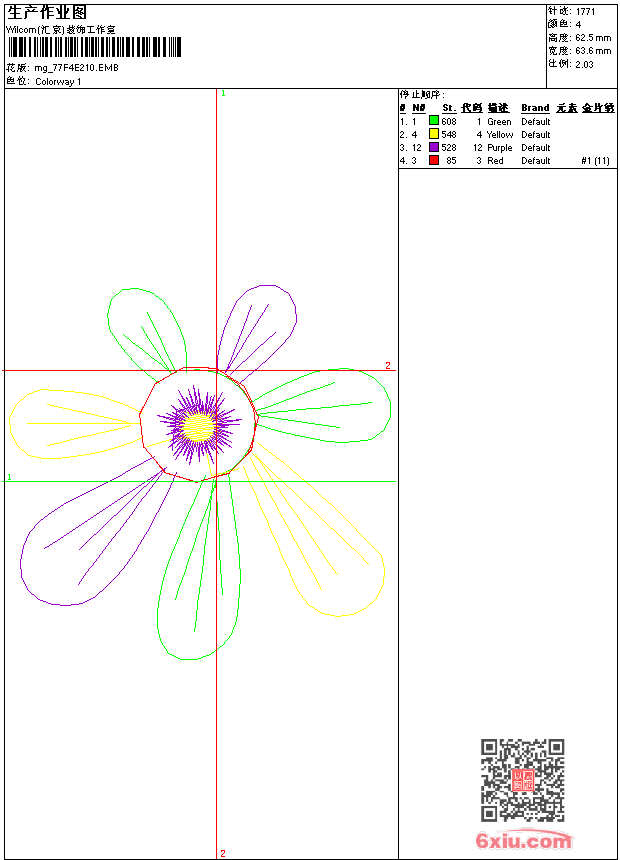Click the Colorway 1 label
Screen dimensions: 620x860
(58, 81)
